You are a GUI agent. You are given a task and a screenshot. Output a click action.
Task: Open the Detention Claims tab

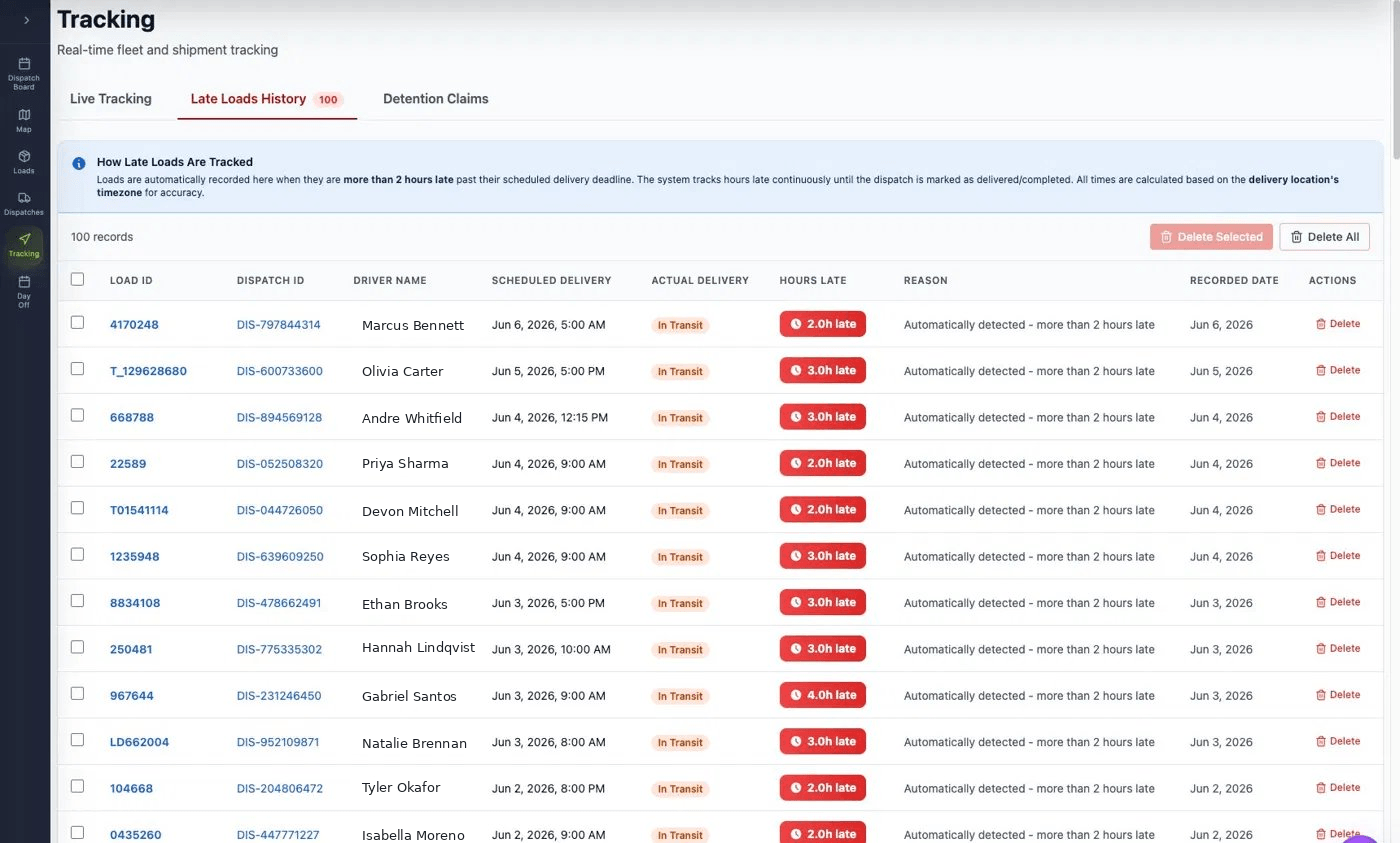(x=436, y=99)
